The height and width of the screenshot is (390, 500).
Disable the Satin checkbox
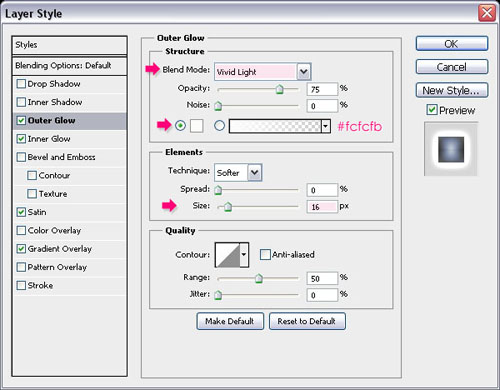tap(21, 212)
